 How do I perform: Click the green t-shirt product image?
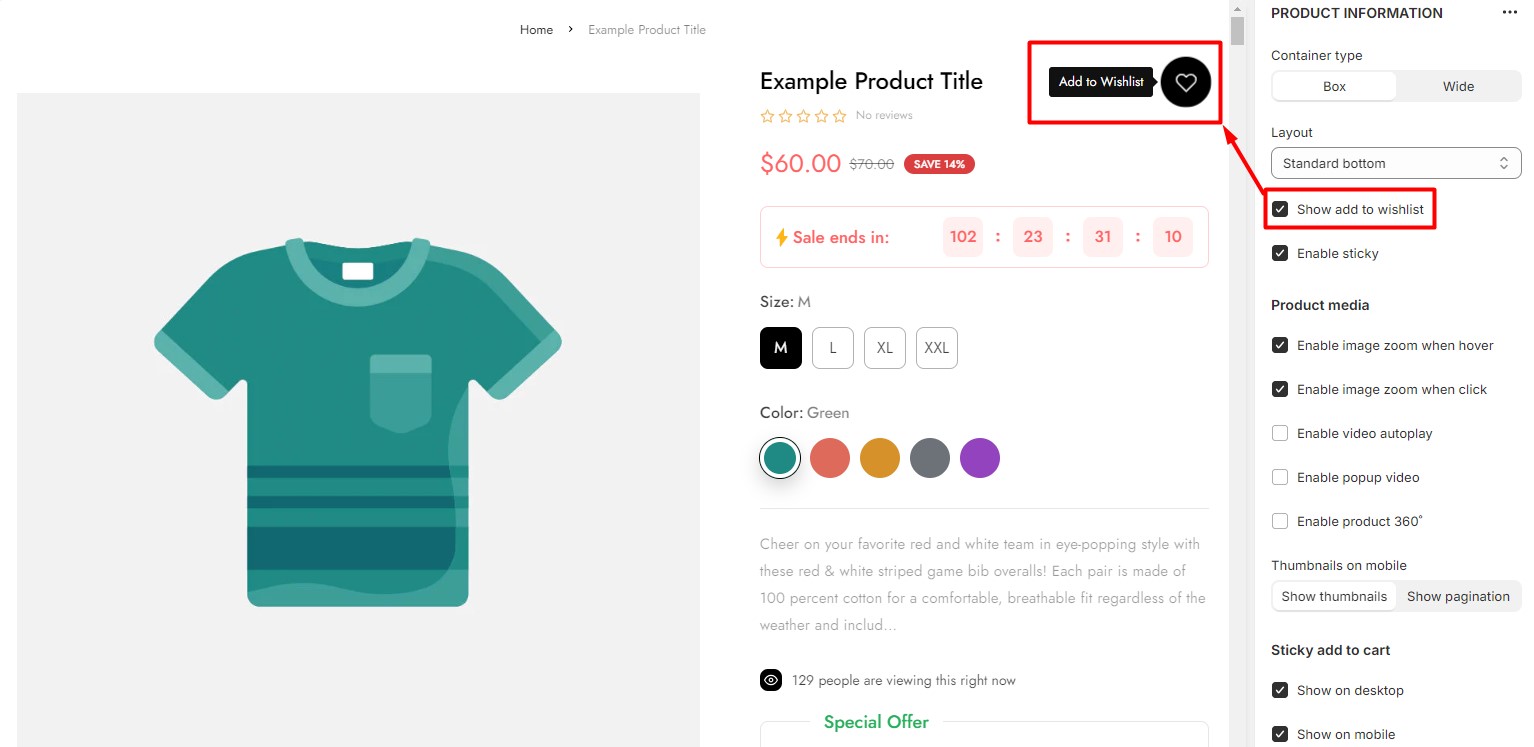[x=358, y=420]
